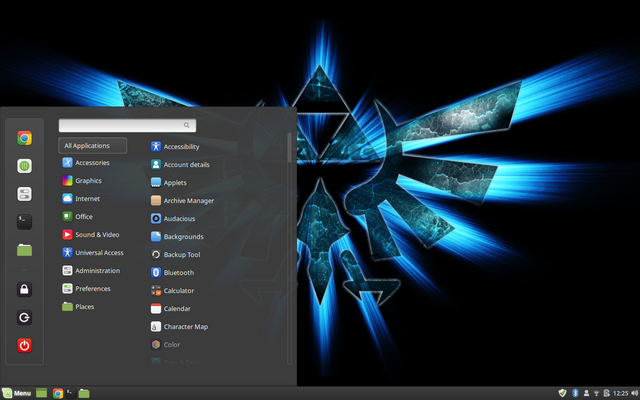Focus the menu search field
640x400 pixels.
pyautogui.click(x=127, y=125)
